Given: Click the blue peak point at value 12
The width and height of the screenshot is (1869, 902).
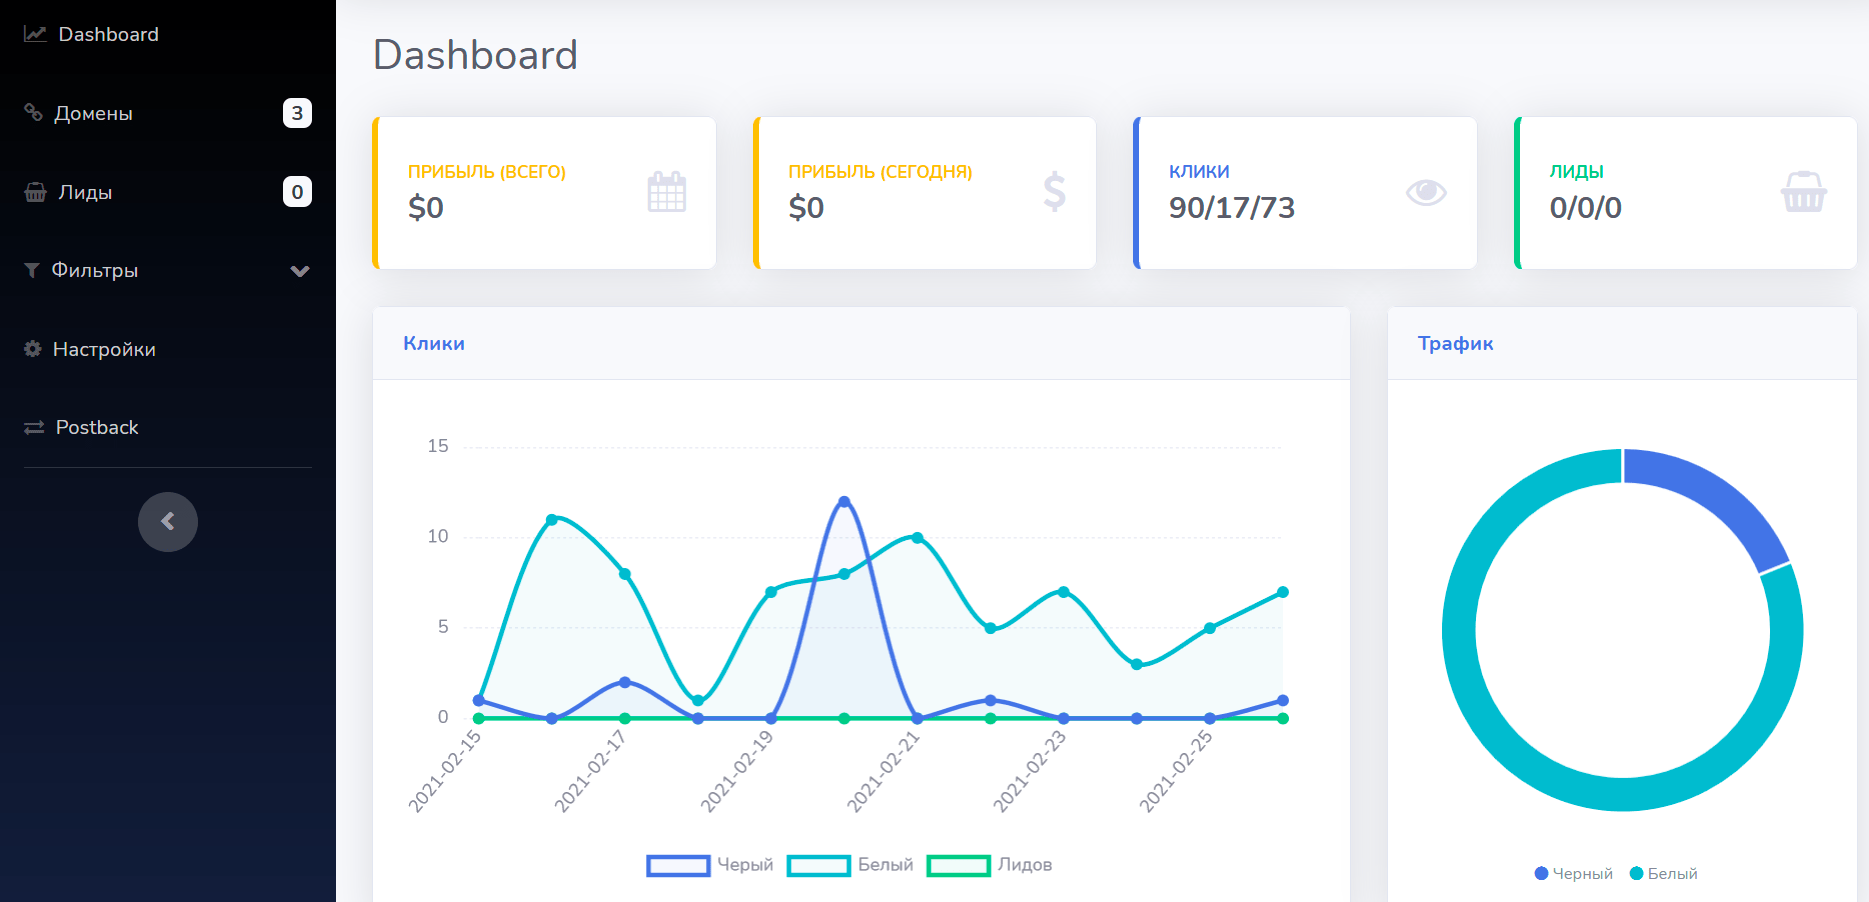Looking at the screenshot, I should pyautogui.click(x=844, y=502).
